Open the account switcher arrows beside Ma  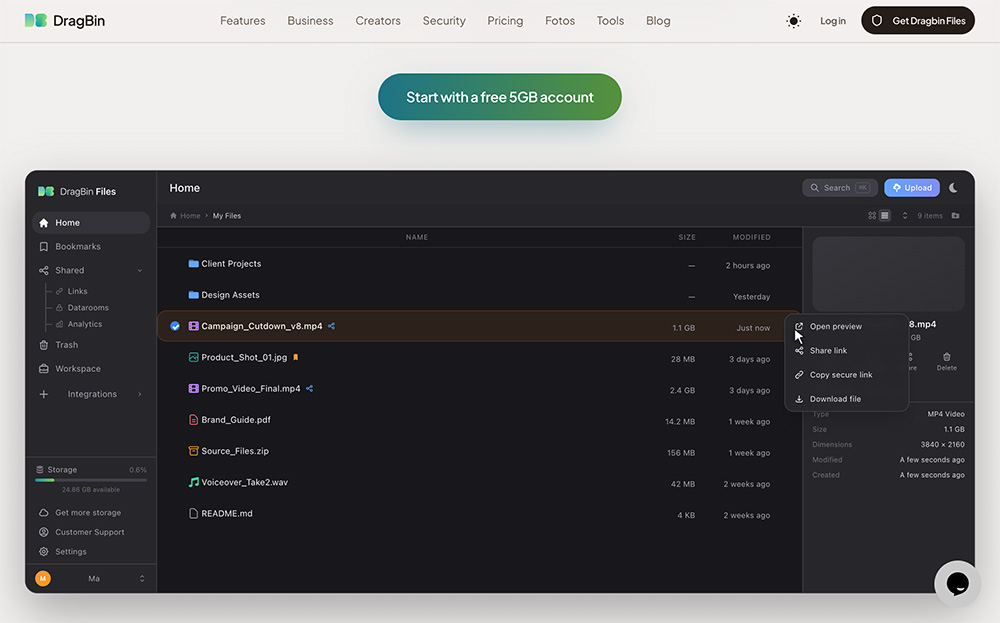coord(142,578)
